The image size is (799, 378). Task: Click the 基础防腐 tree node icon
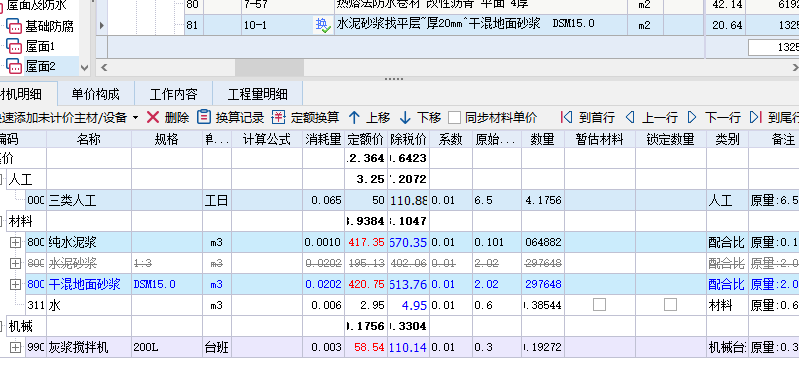(13, 26)
